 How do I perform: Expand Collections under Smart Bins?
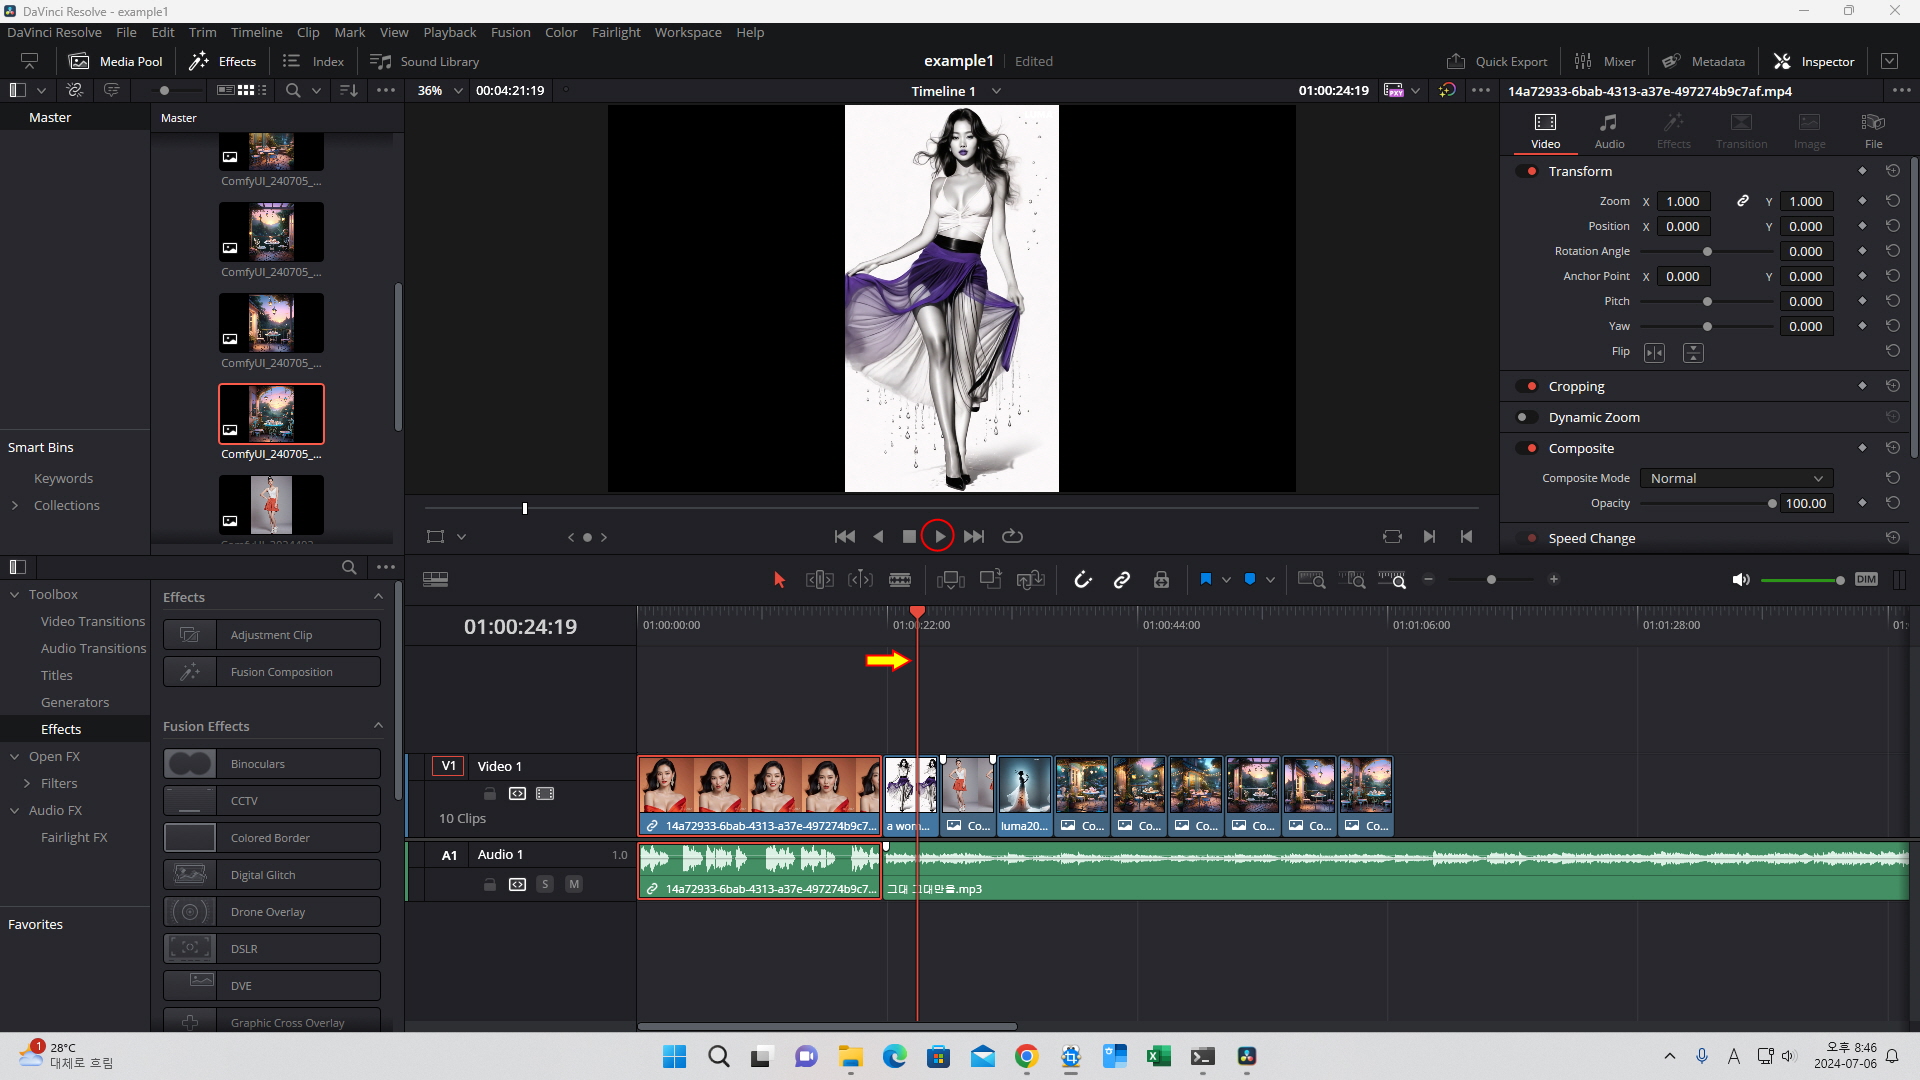(15, 506)
